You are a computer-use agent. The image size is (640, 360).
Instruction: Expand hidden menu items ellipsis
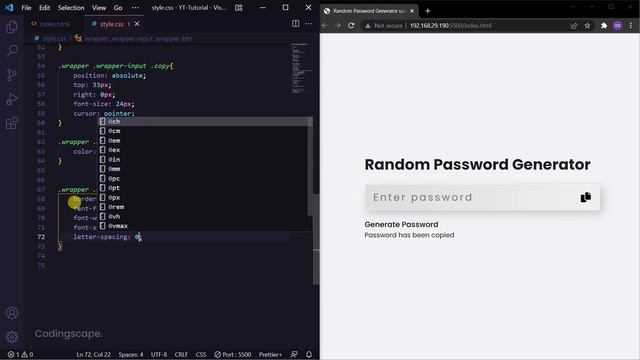click(x=135, y=7)
